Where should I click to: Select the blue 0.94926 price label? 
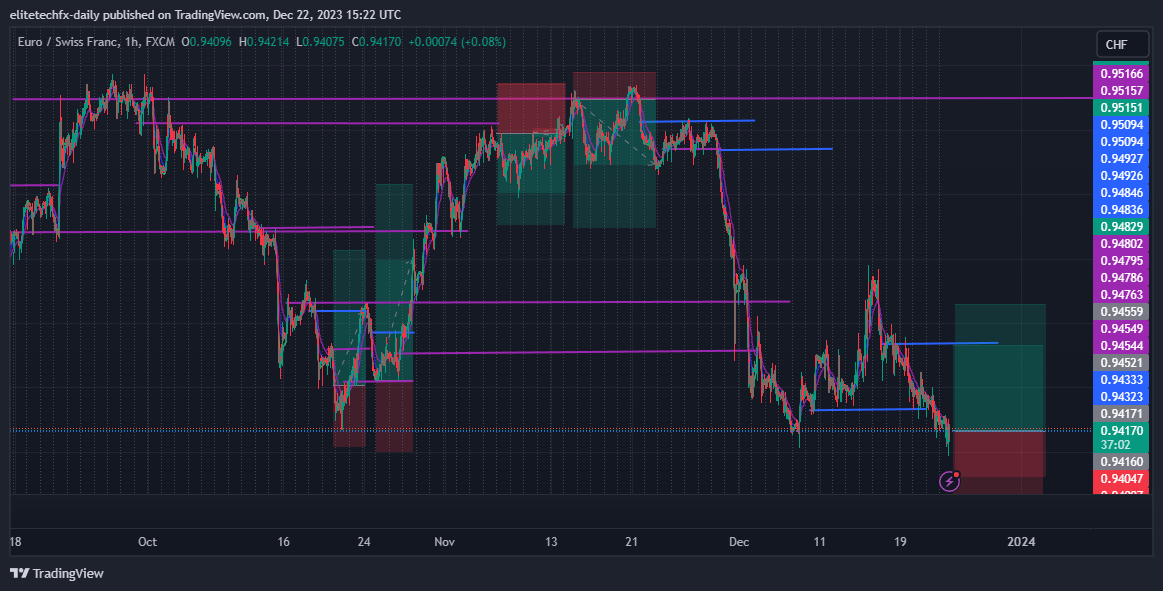pyautogui.click(x=1121, y=176)
